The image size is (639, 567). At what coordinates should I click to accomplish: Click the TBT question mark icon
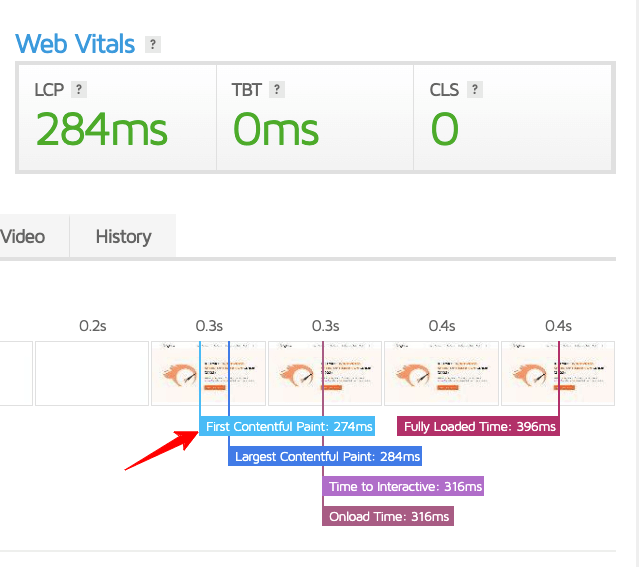click(277, 89)
